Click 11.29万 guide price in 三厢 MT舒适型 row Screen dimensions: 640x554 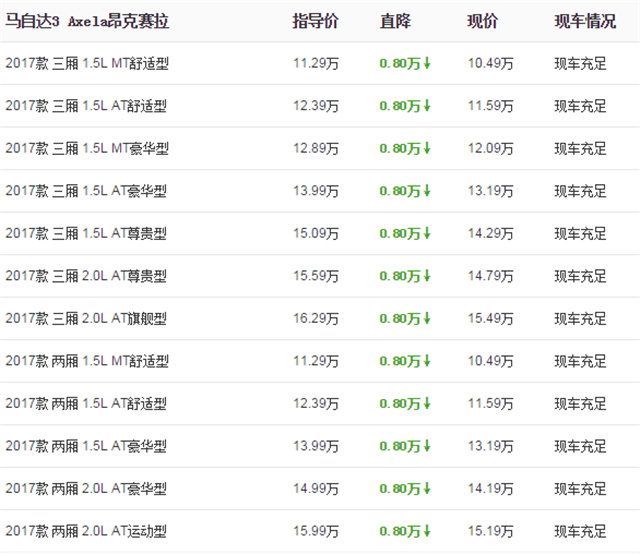click(x=316, y=63)
